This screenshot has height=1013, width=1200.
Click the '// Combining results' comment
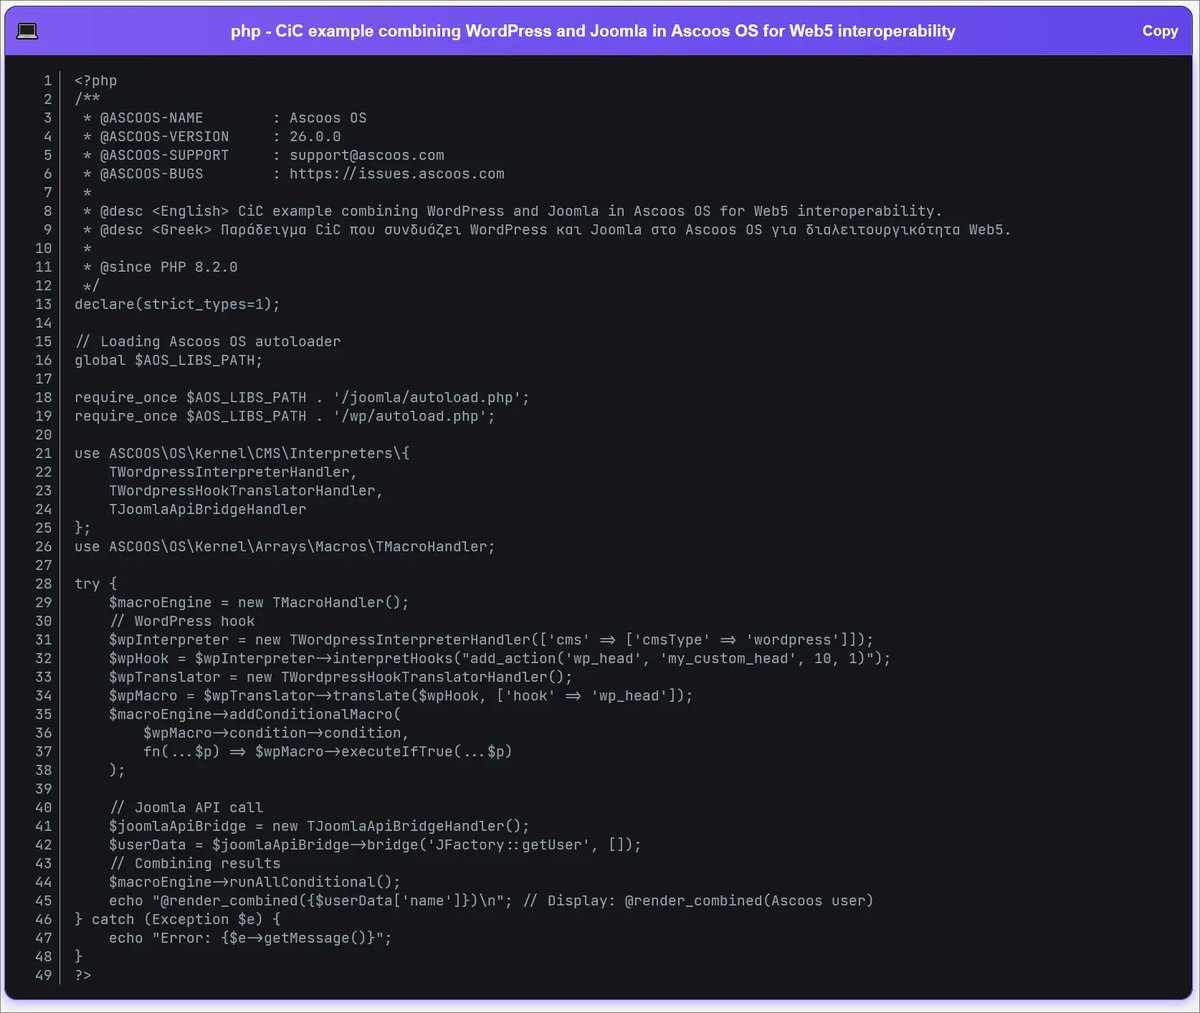195,864
